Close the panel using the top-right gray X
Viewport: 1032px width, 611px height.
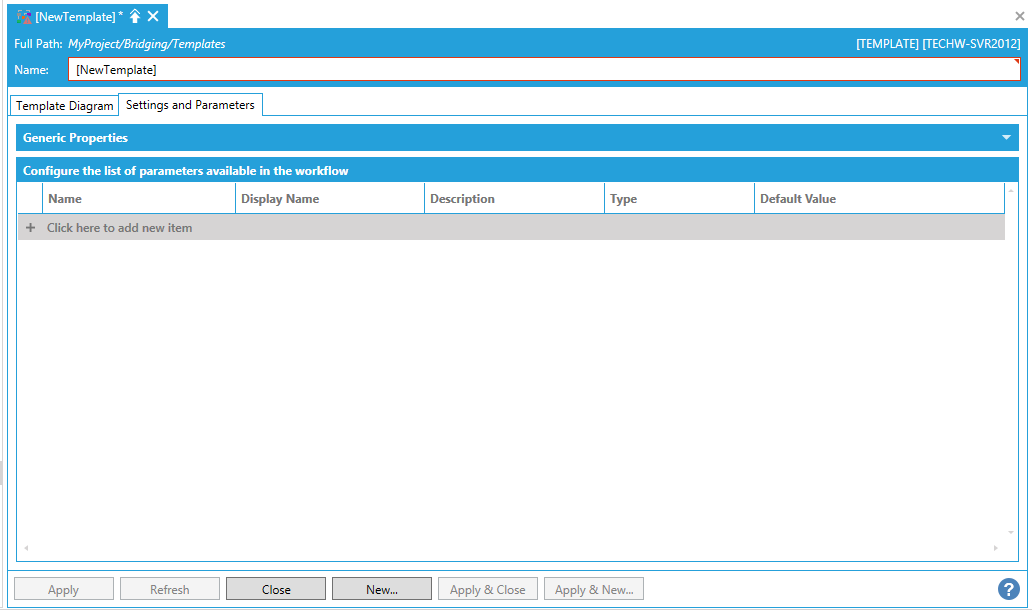pyautogui.click(x=1019, y=16)
